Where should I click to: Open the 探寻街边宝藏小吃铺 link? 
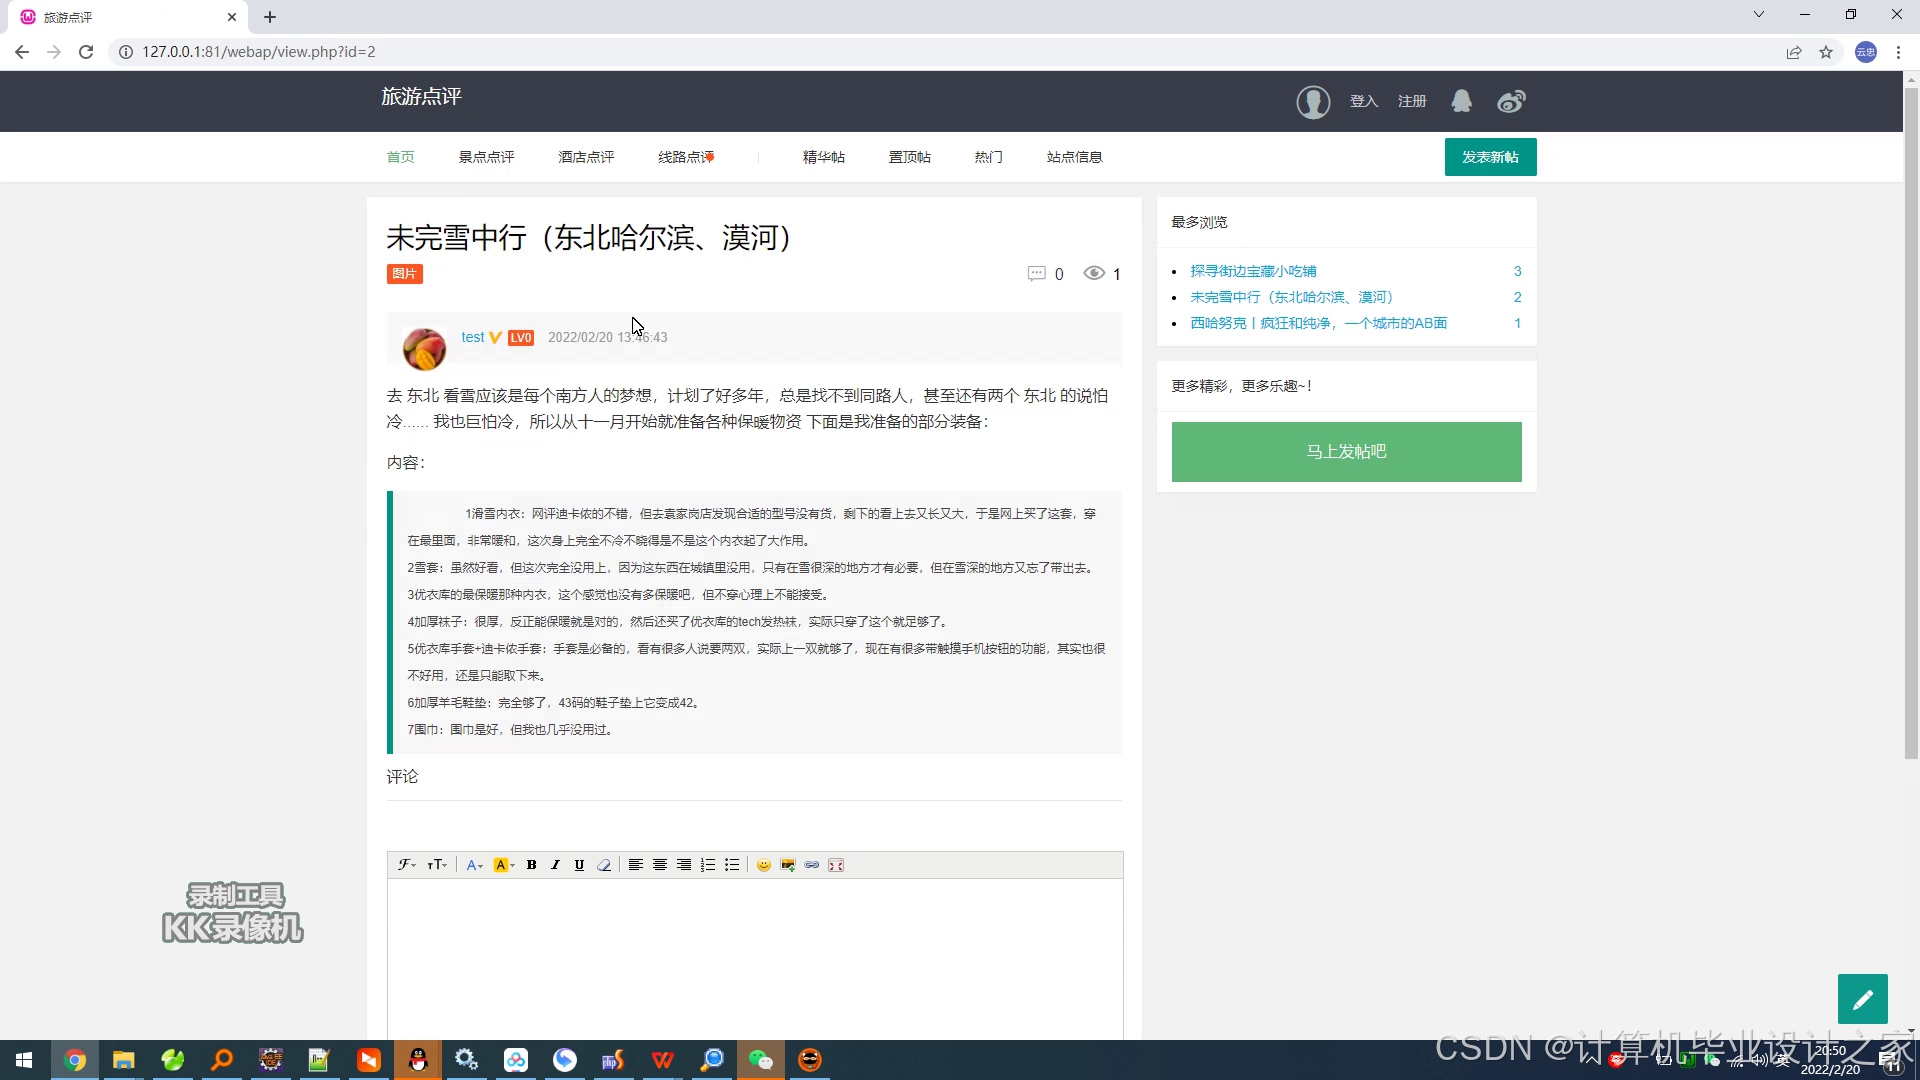pyautogui.click(x=1253, y=271)
